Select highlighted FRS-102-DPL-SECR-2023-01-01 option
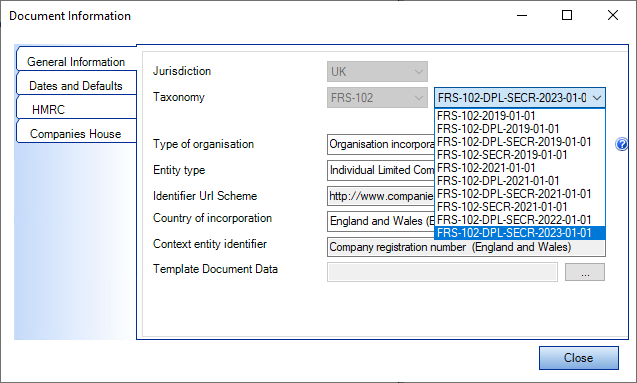The height and width of the screenshot is (383, 637). pos(520,233)
